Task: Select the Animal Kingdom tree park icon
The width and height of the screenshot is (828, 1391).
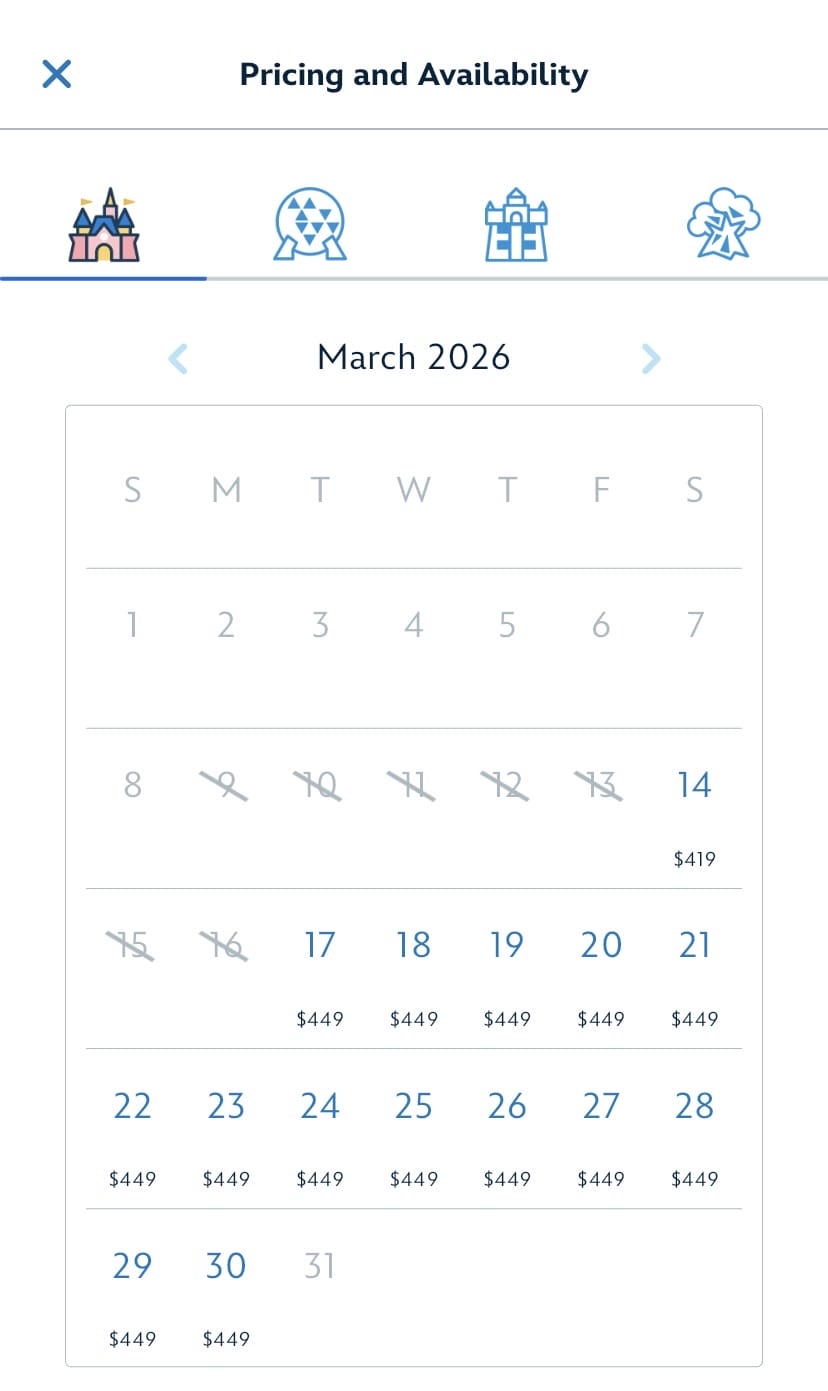Action: (x=722, y=220)
